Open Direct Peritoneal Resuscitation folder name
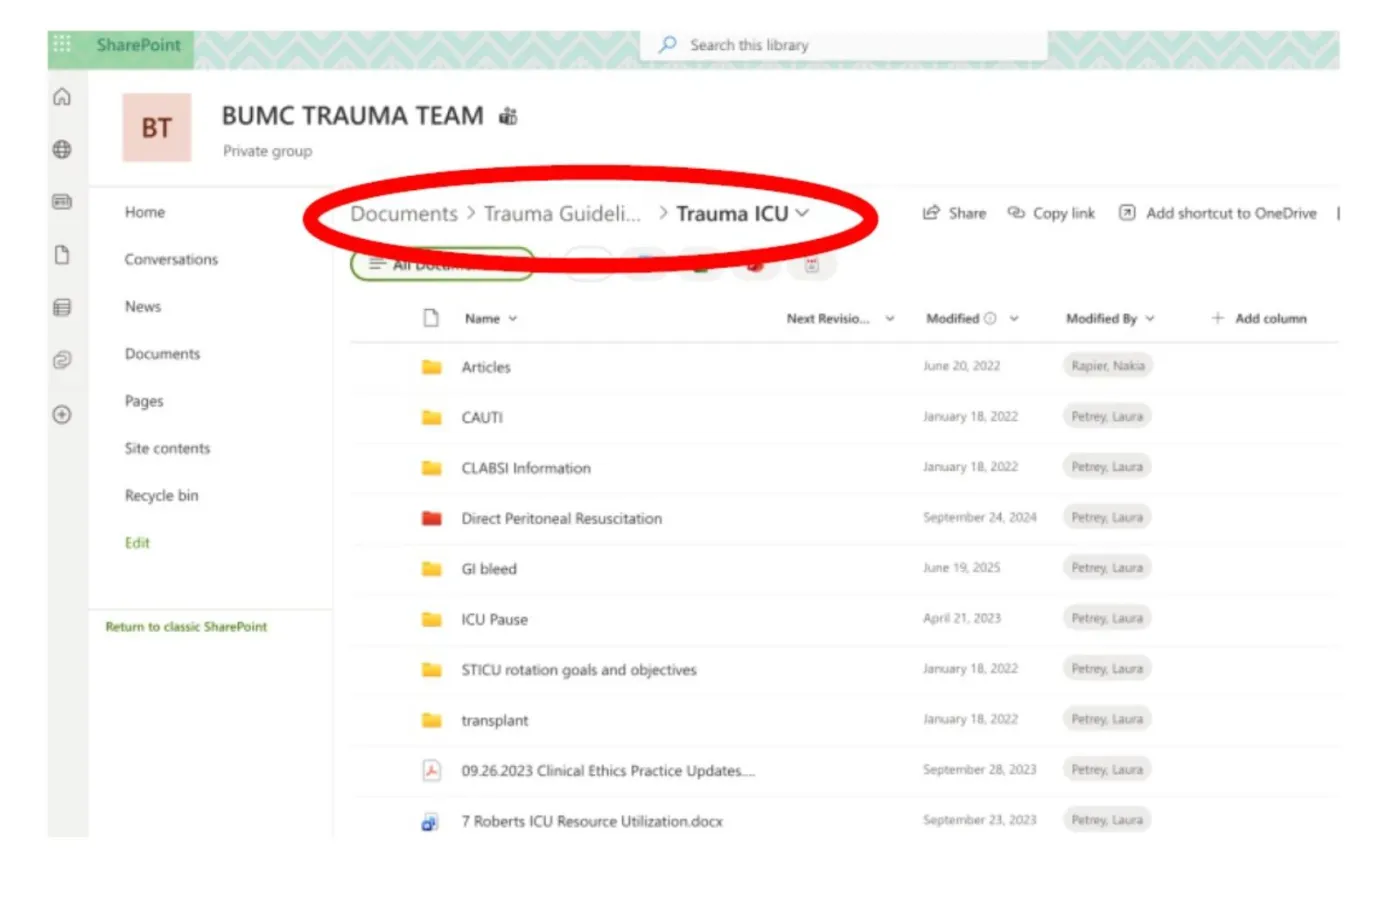The height and width of the screenshot is (907, 1400). point(562,519)
